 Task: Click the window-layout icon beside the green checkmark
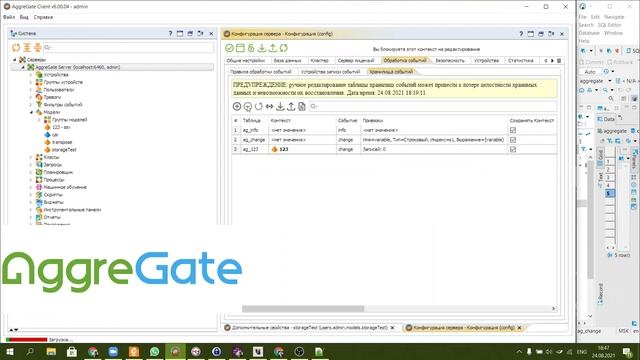(240, 48)
